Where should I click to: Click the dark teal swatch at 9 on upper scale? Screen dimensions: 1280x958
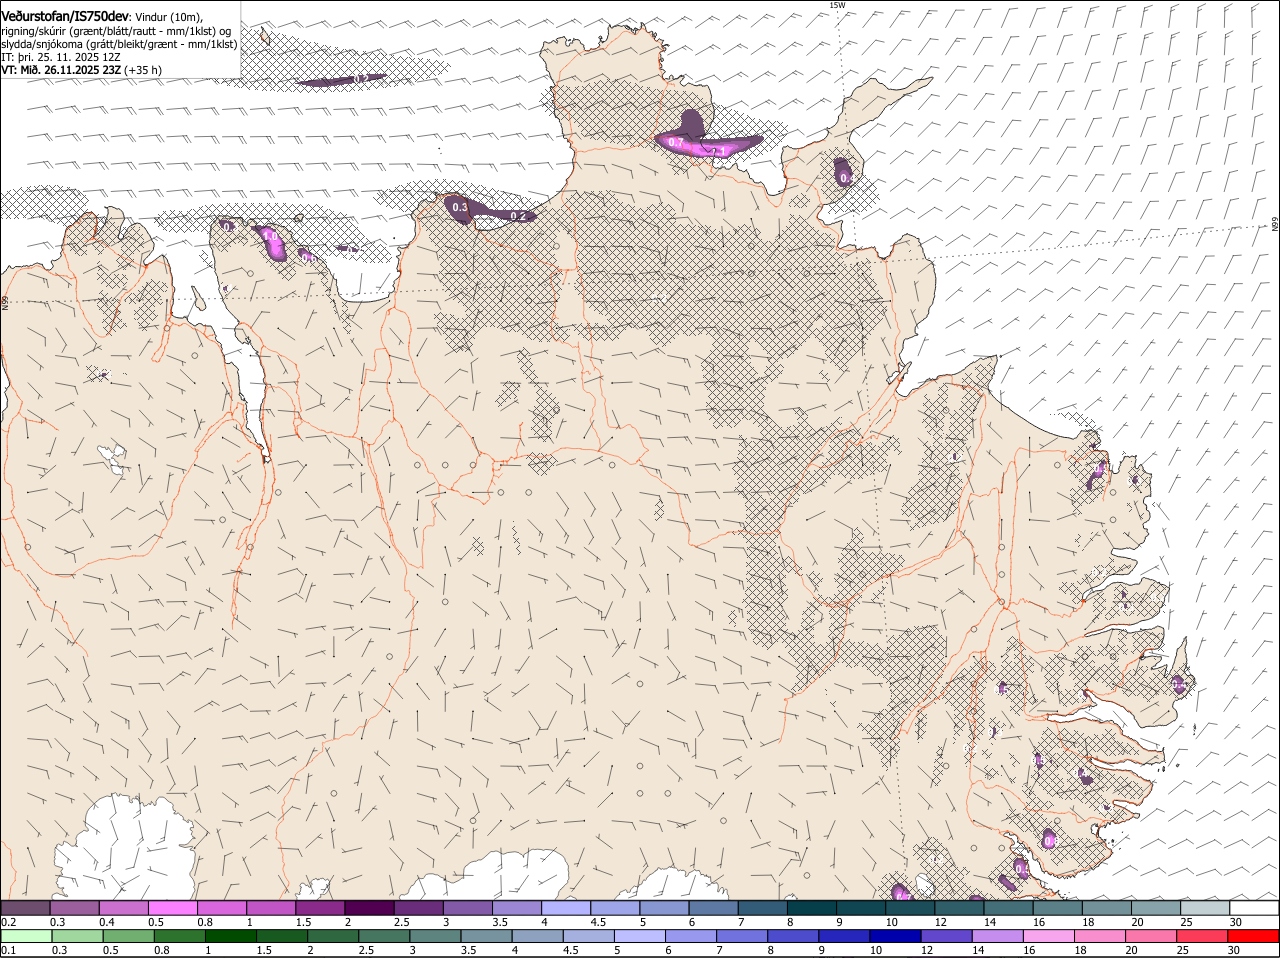[x=861, y=908]
